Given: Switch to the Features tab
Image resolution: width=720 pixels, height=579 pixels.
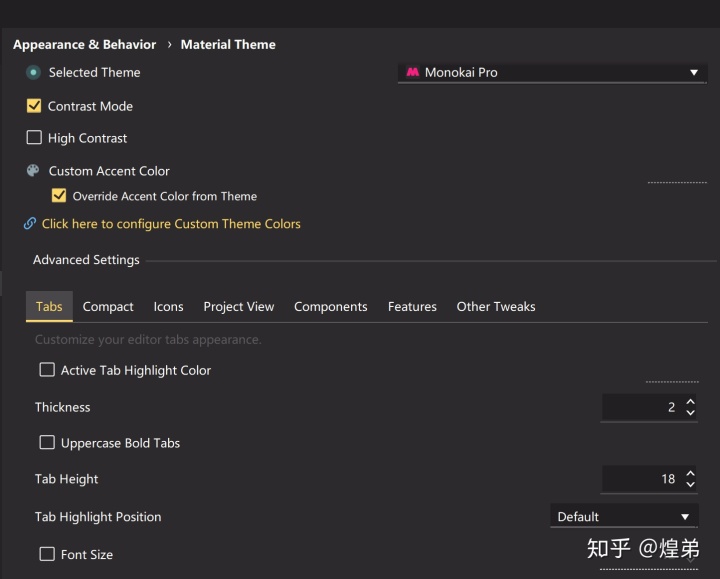Looking at the screenshot, I should [x=412, y=306].
